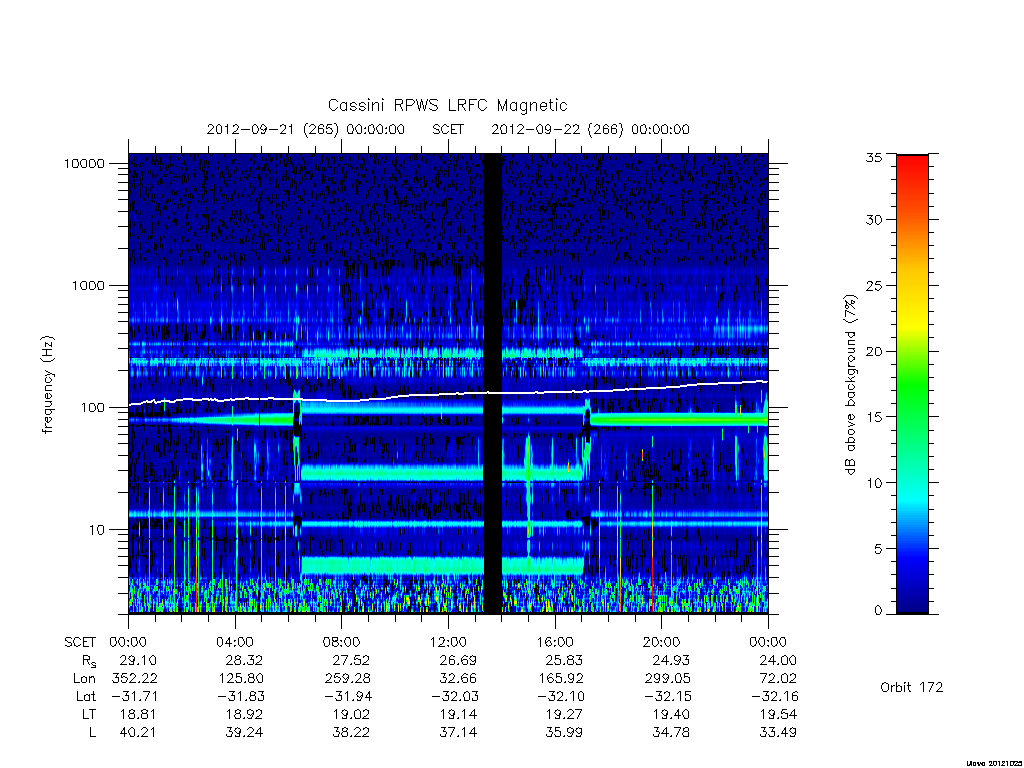
Task: Select the Lon value 32.66
Action: (x=458, y=679)
